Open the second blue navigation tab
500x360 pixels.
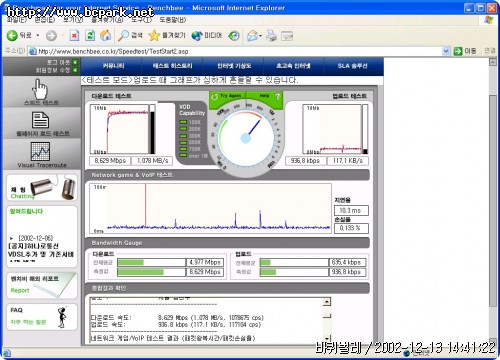pos(172,66)
